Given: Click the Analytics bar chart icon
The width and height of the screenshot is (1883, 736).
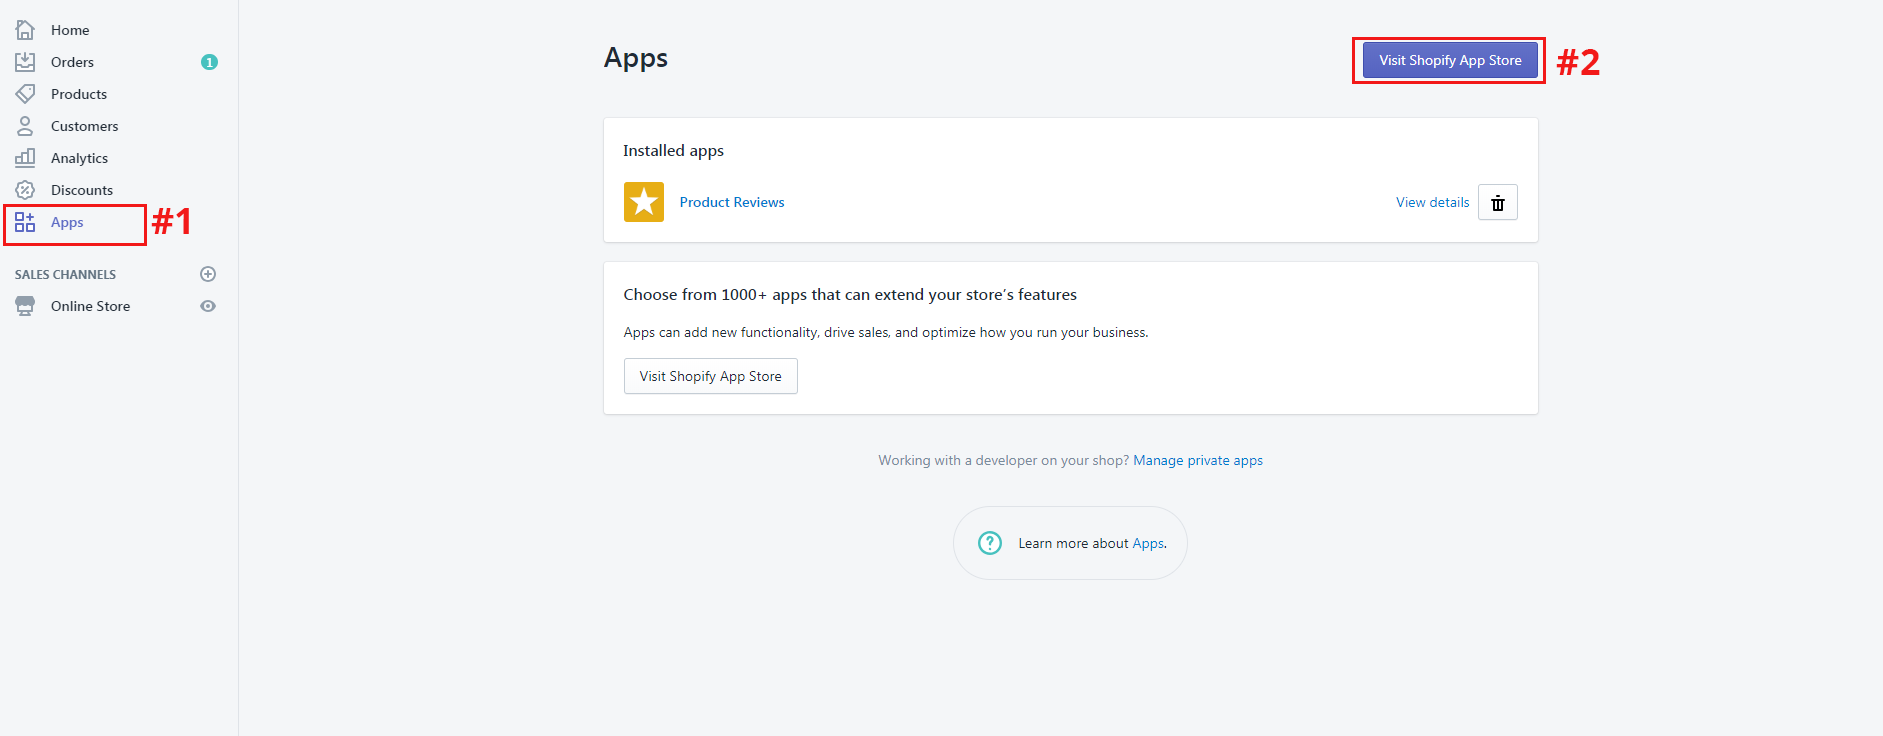Looking at the screenshot, I should pos(25,158).
